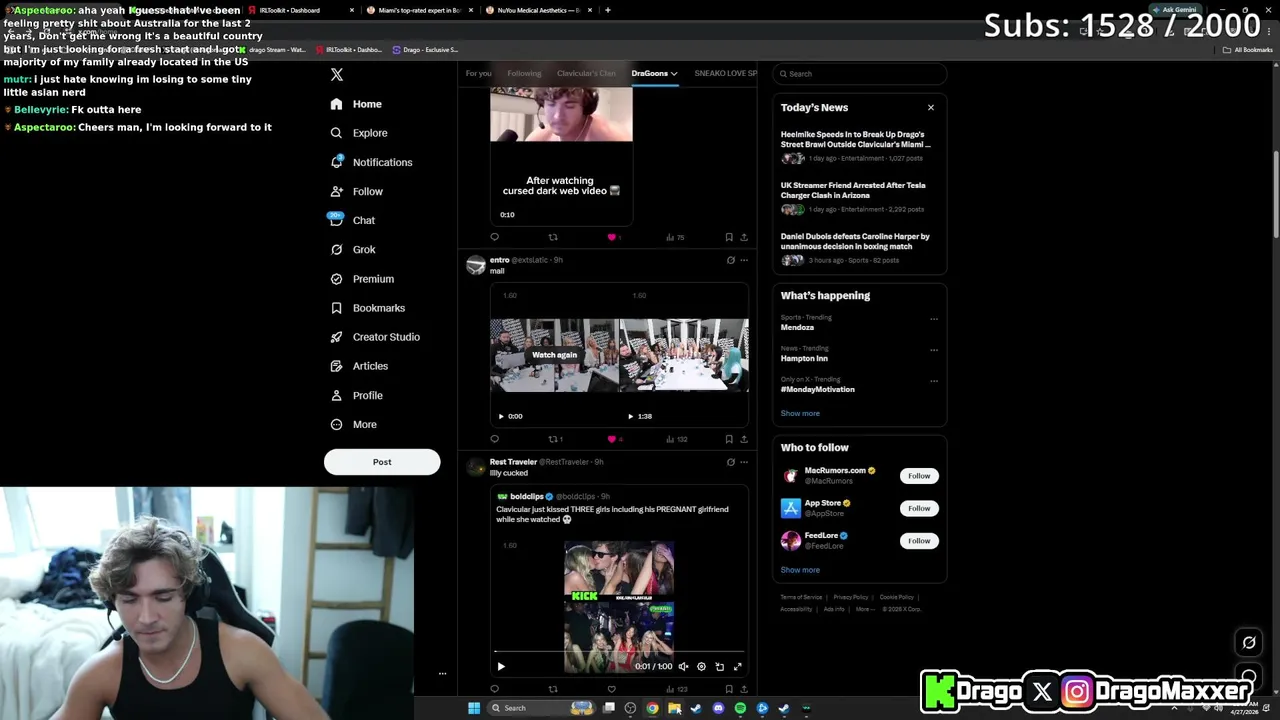Show more under Who to follow
Image resolution: width=1280 pixels, height=720 pixels.
[800, 570]
